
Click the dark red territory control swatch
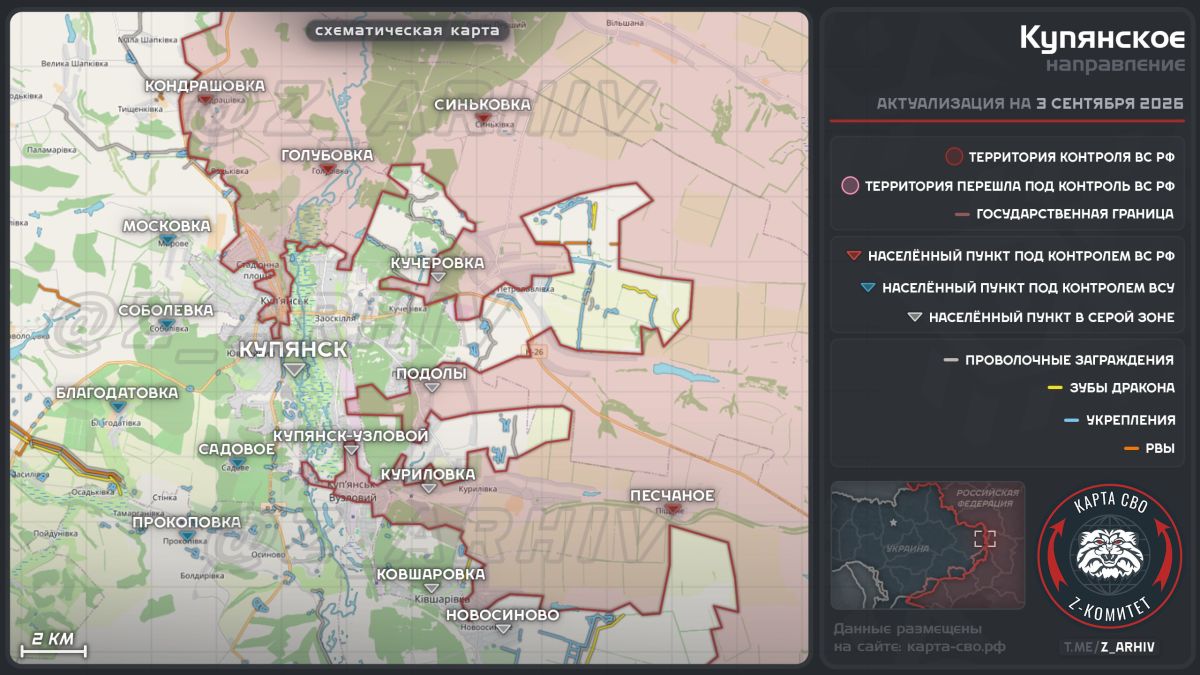tap(954, 156)
